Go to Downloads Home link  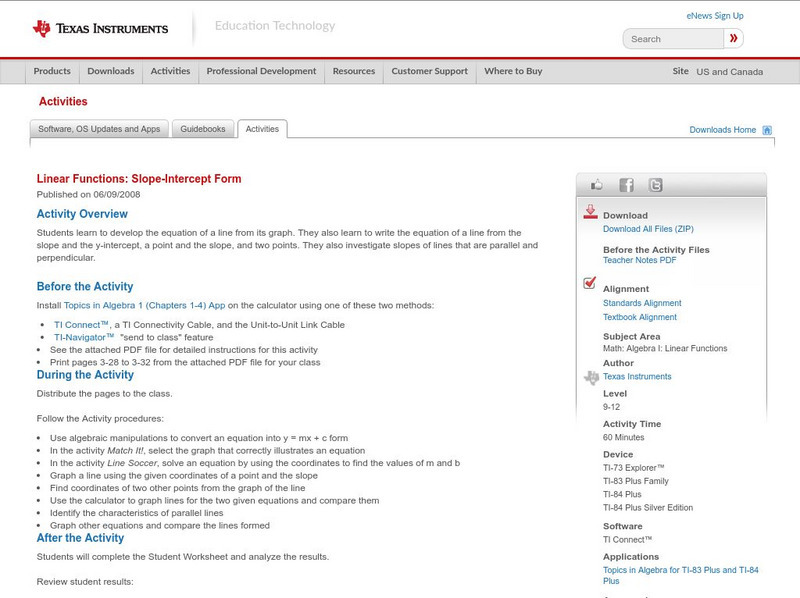coord(722,130)
